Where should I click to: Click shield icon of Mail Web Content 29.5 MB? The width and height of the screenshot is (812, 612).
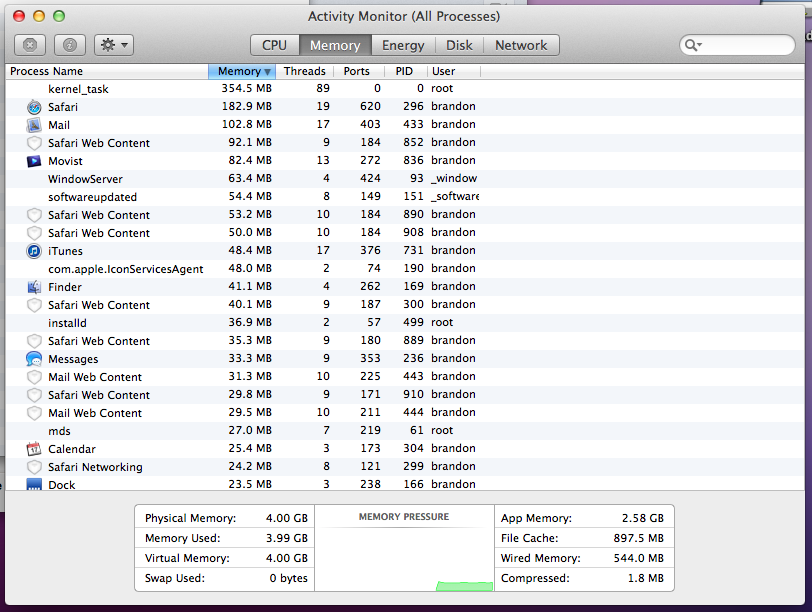(34, 413)
